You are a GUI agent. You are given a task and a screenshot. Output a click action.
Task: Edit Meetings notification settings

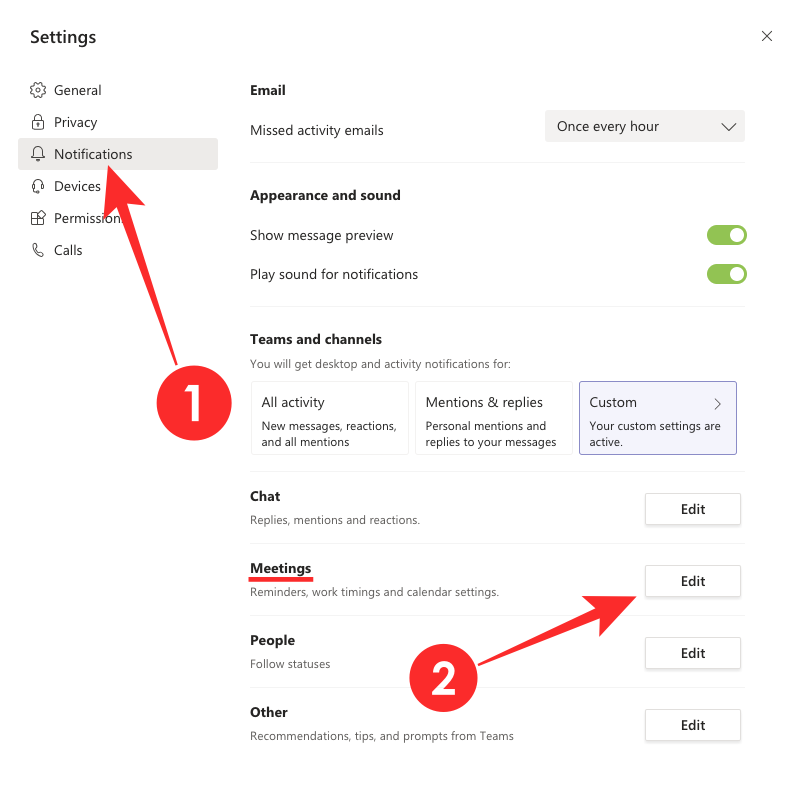click(693, 581)
